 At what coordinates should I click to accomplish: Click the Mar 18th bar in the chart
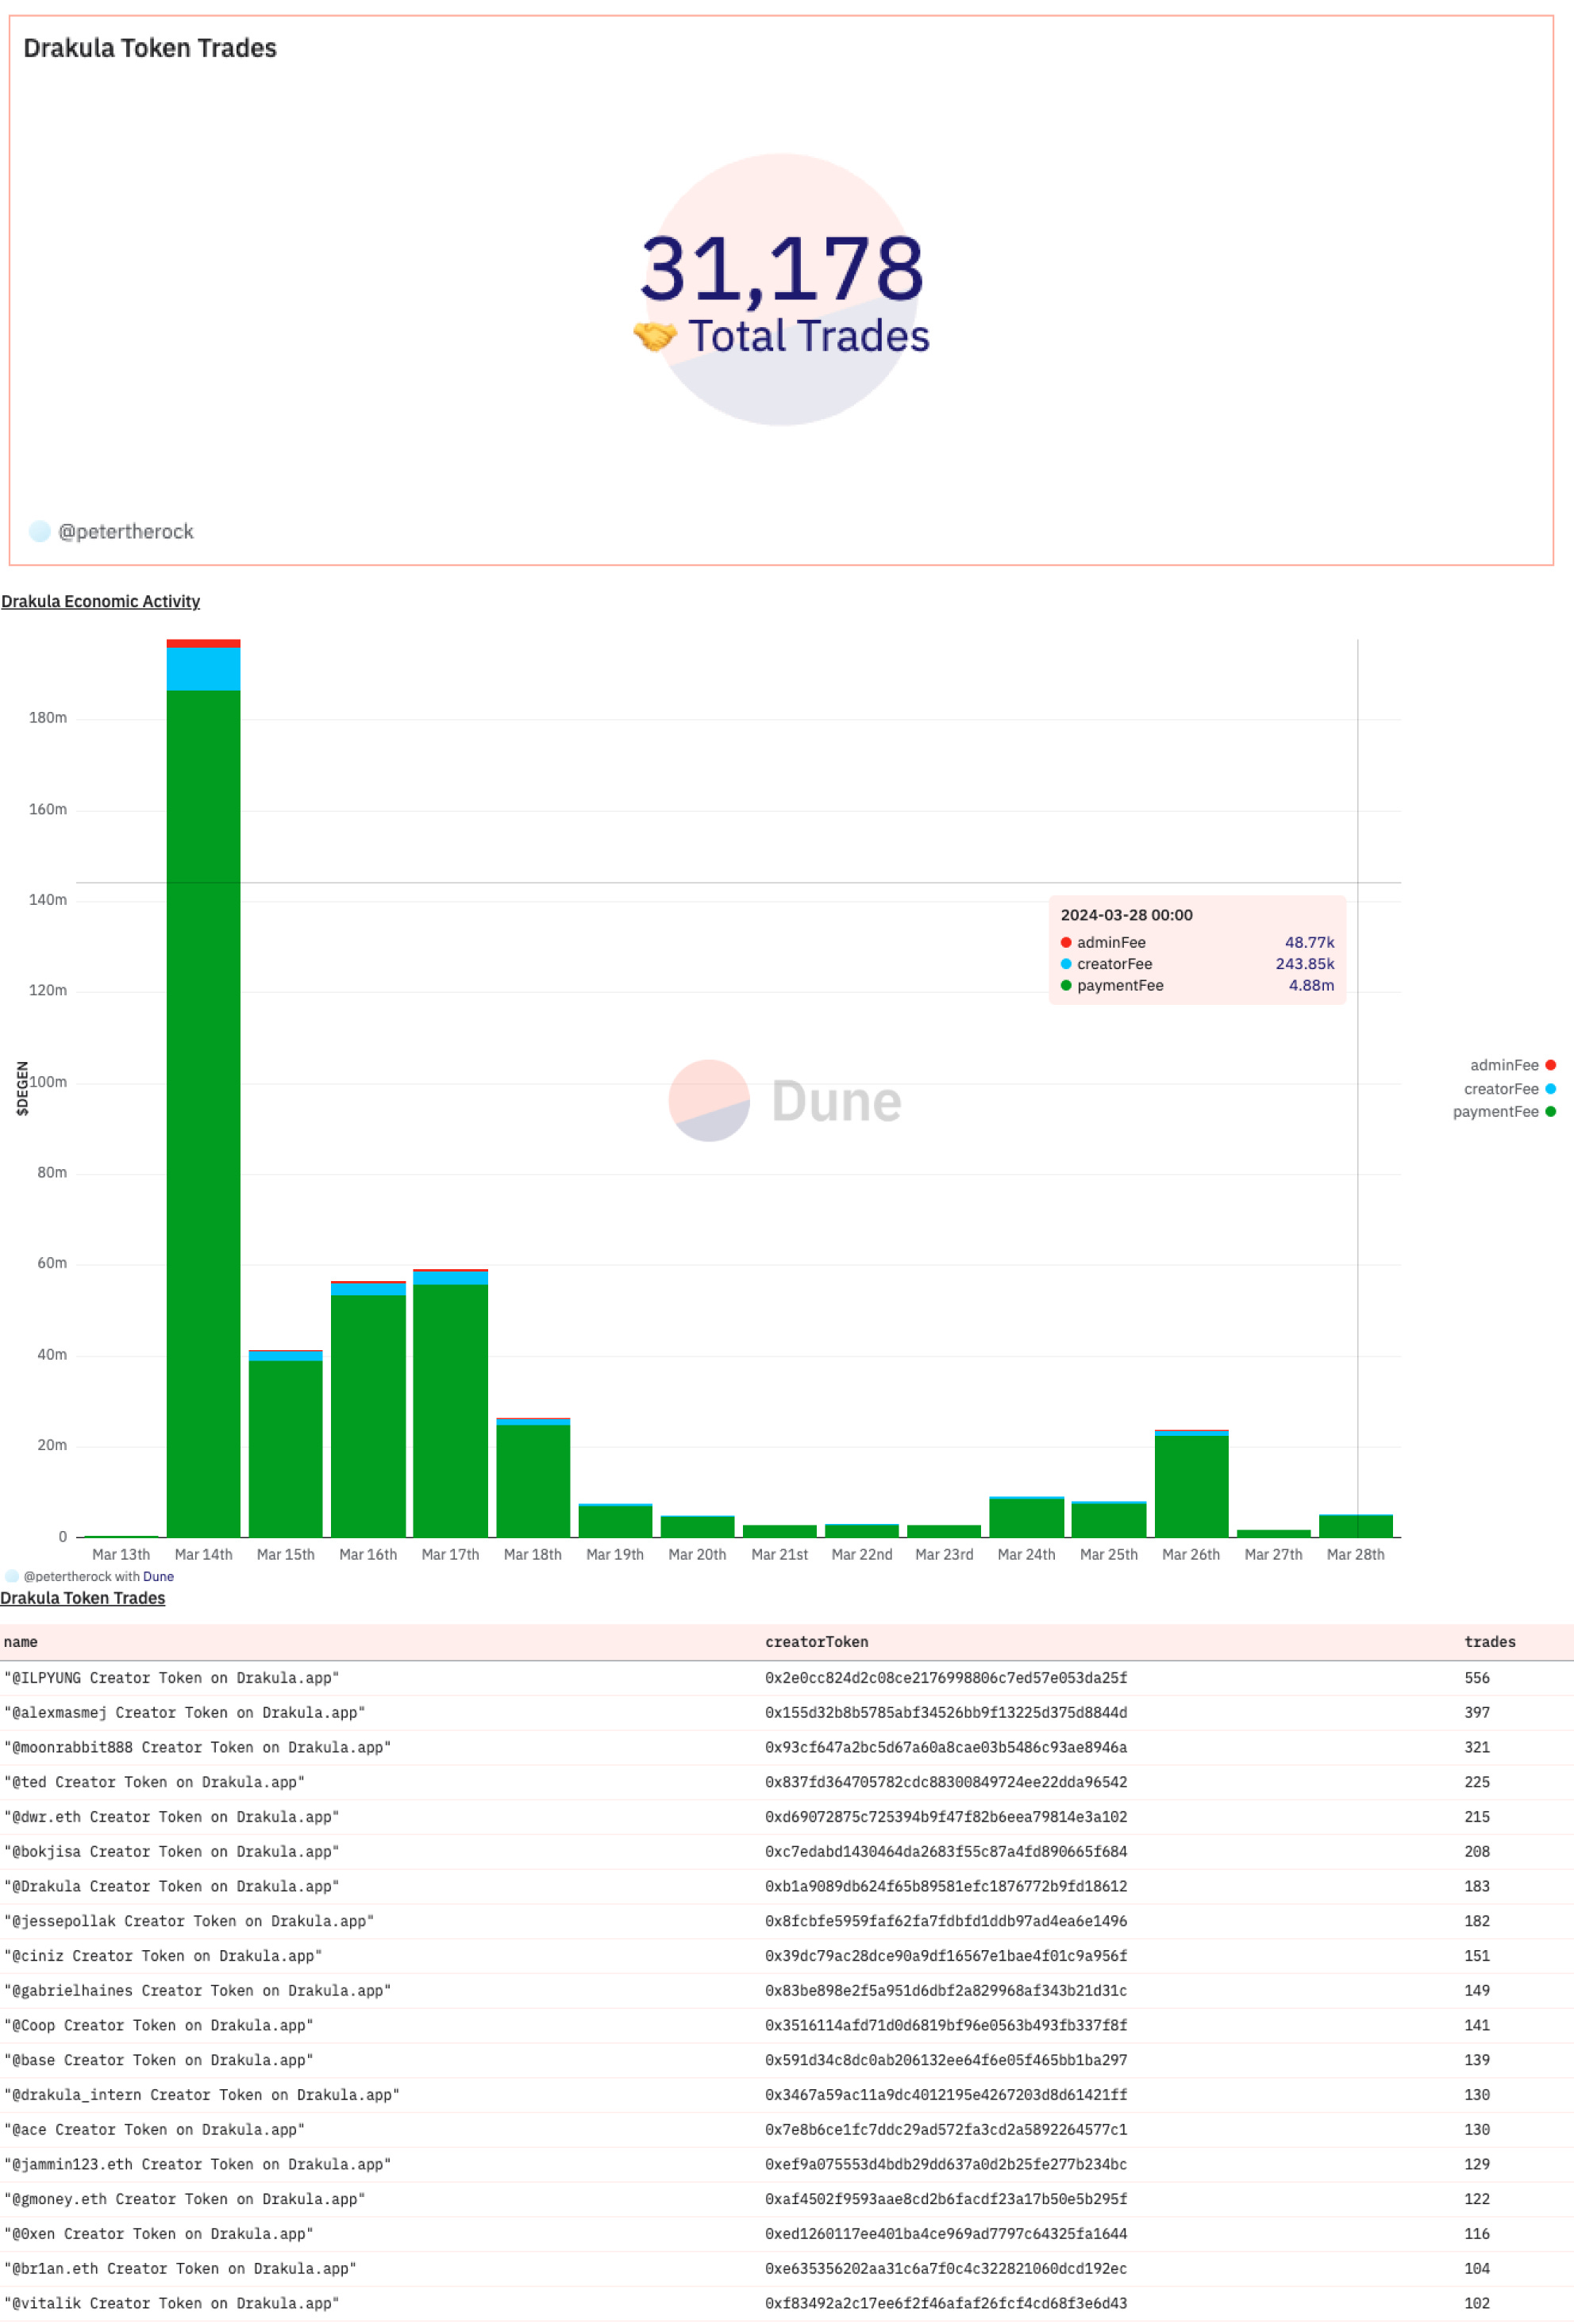(533, 1477)
